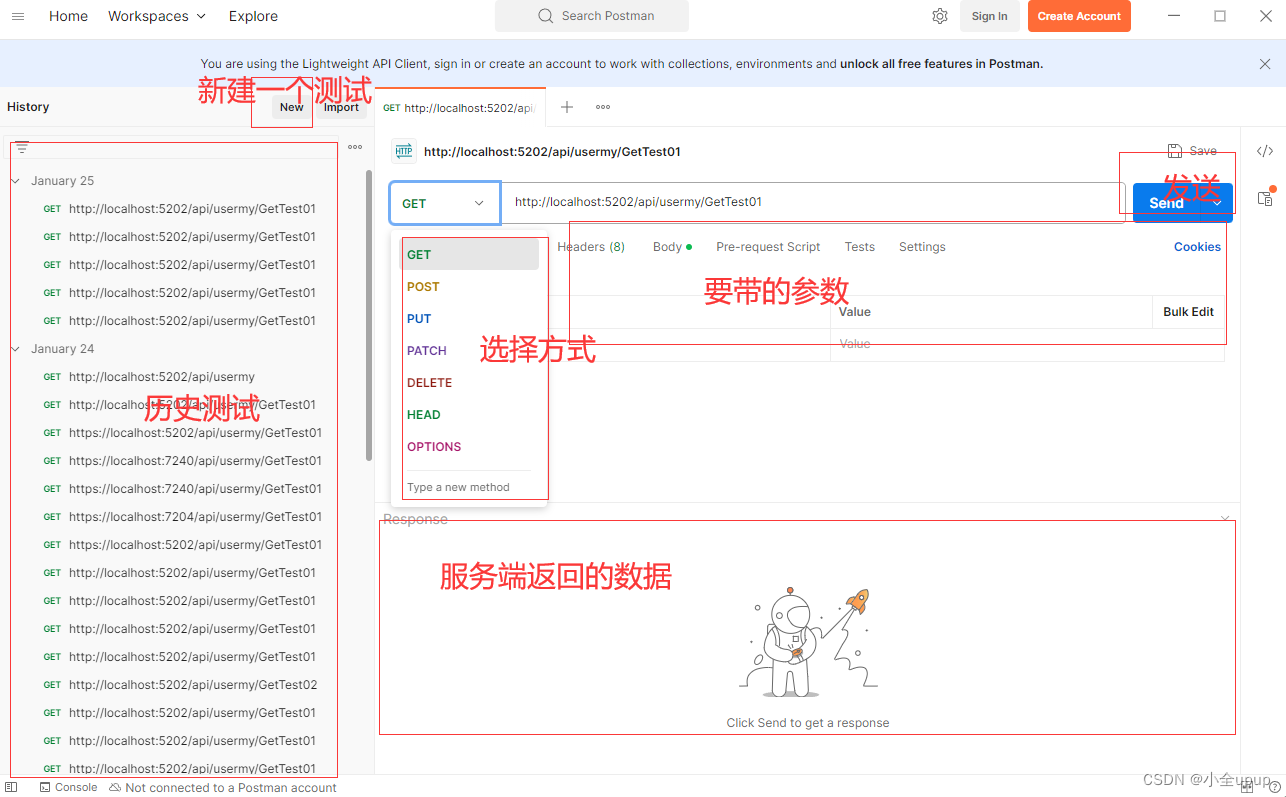Screen dimensions: 1286x797
Task: Open the Pre-request Script tab
Action: 768,247
